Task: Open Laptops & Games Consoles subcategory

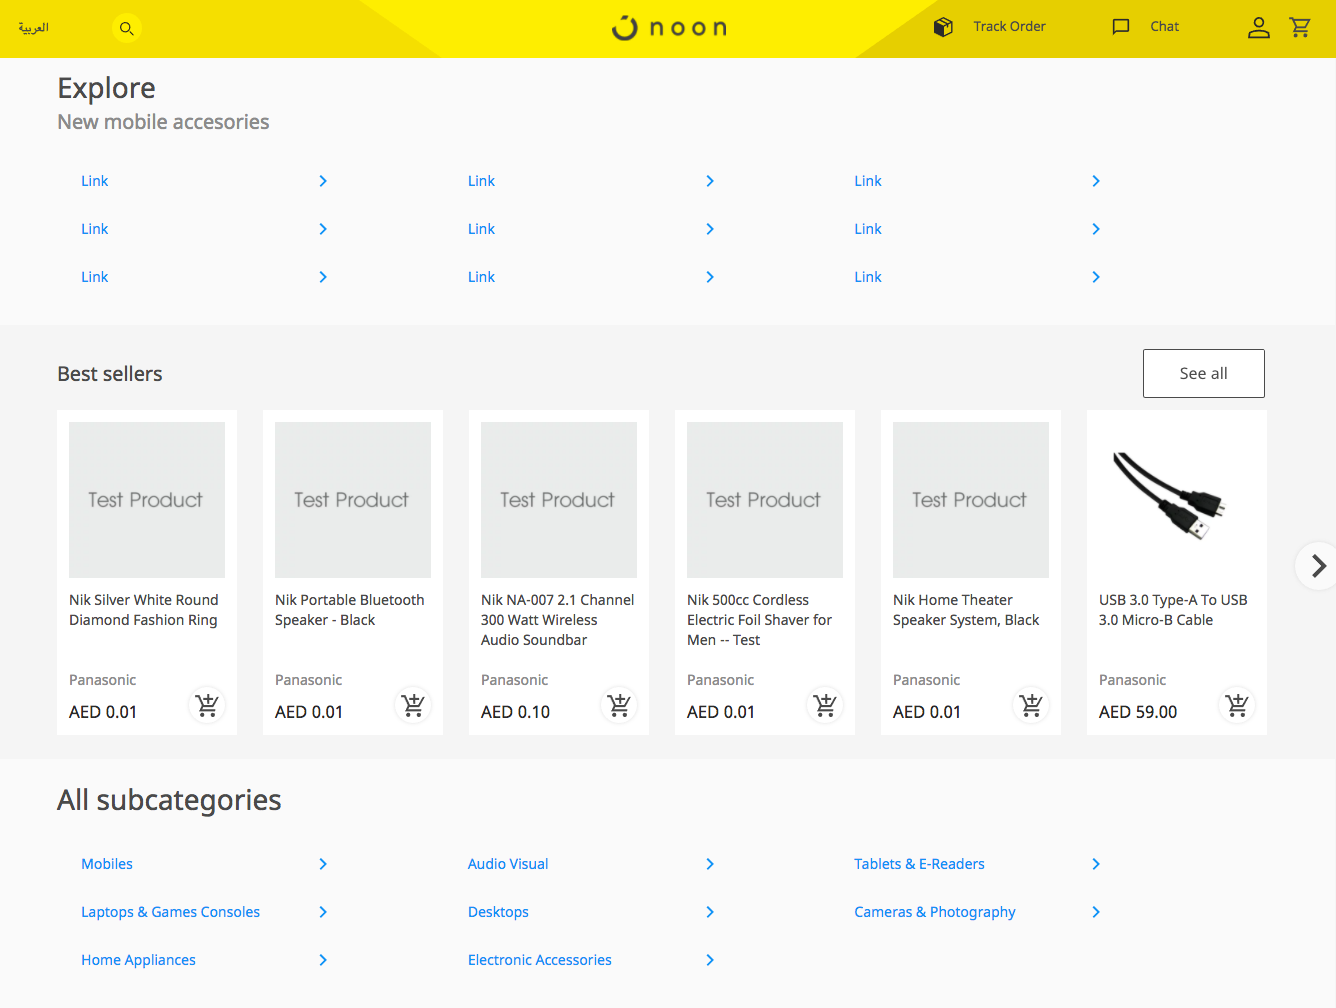Action: [170, 912]
